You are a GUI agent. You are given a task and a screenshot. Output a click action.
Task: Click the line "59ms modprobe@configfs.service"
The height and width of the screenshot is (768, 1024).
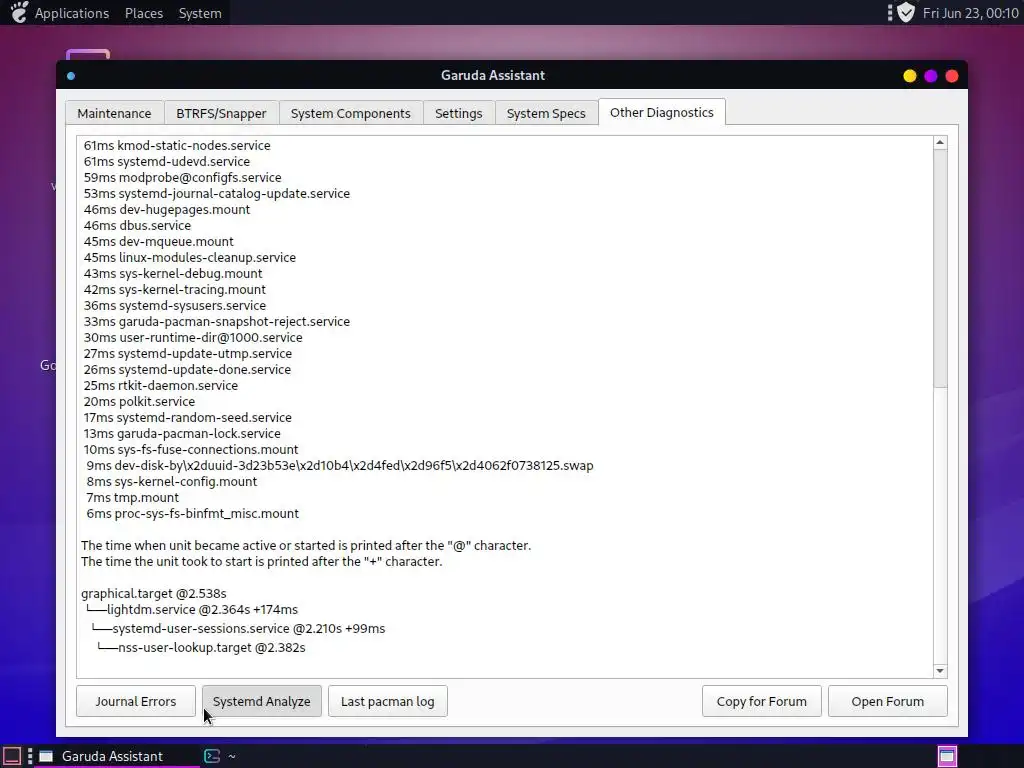click(x=182, y=177)
